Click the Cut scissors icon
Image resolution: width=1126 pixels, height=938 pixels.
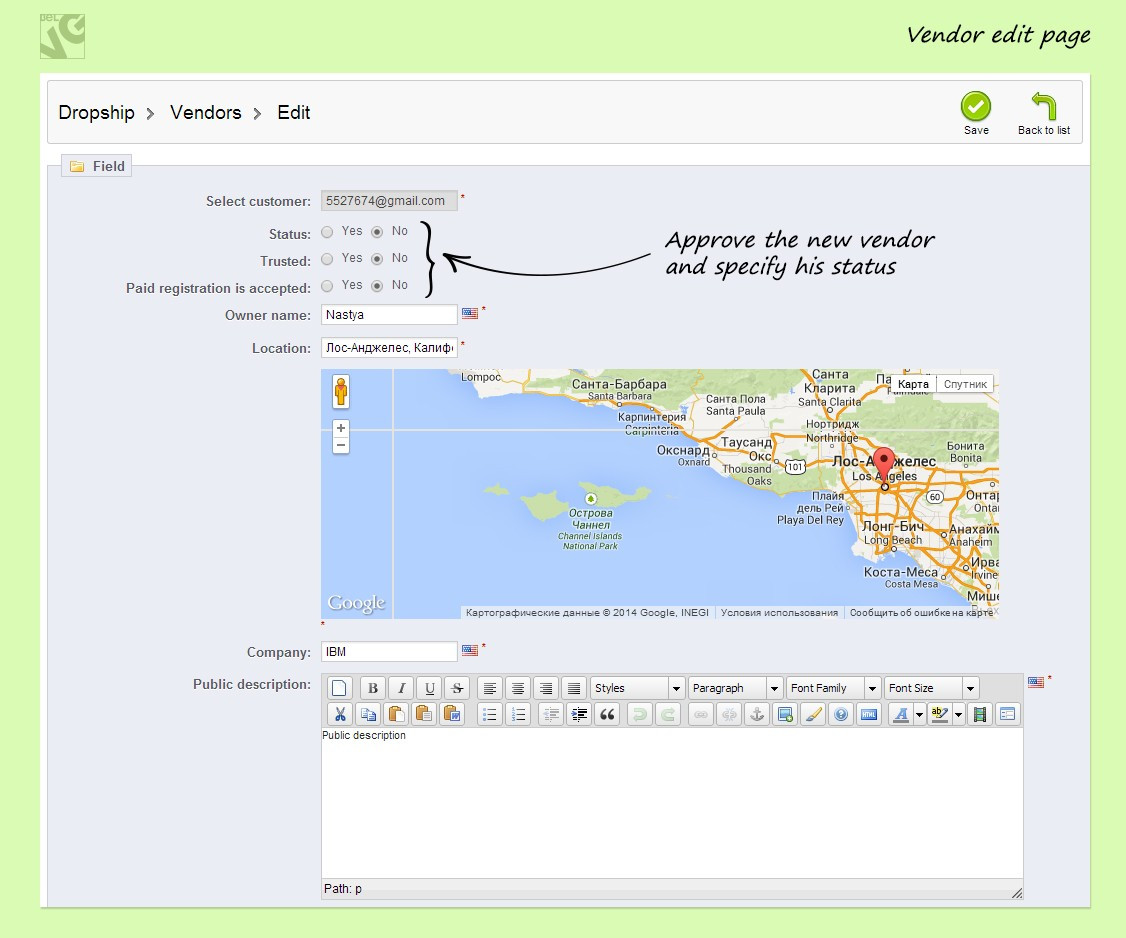(340, 714)
